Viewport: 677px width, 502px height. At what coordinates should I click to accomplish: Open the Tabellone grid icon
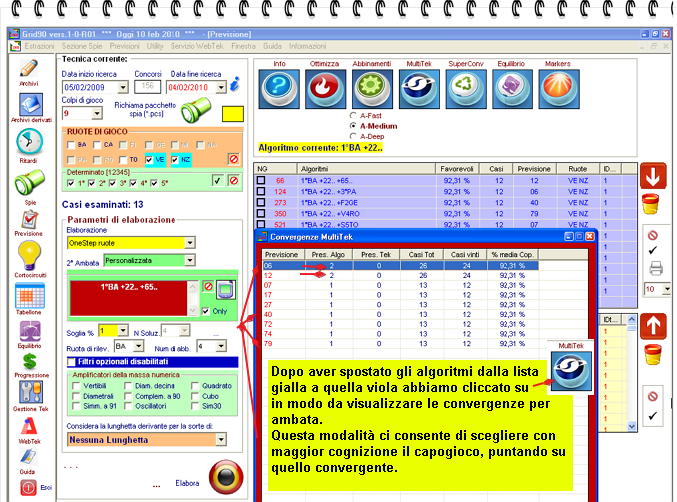click(x=29, y=295)
